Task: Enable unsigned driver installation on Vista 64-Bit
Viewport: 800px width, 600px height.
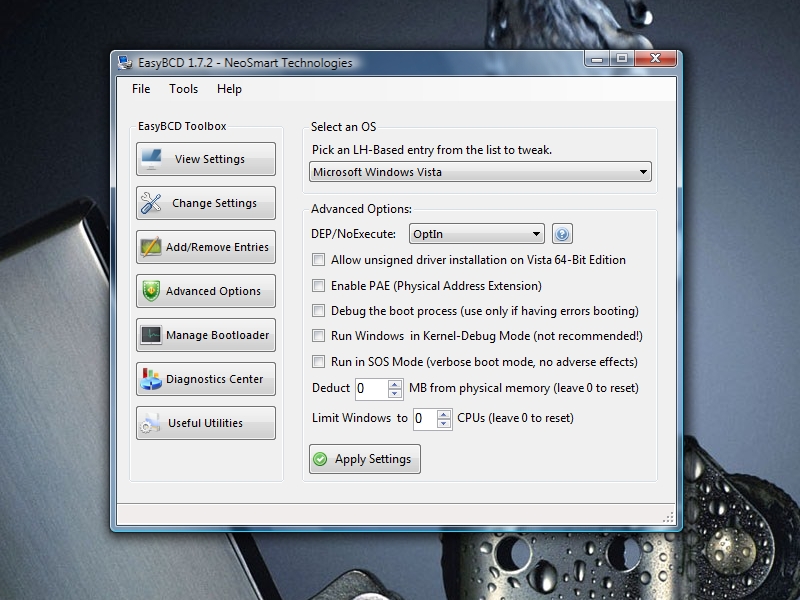Action: (x=318, y=260)
